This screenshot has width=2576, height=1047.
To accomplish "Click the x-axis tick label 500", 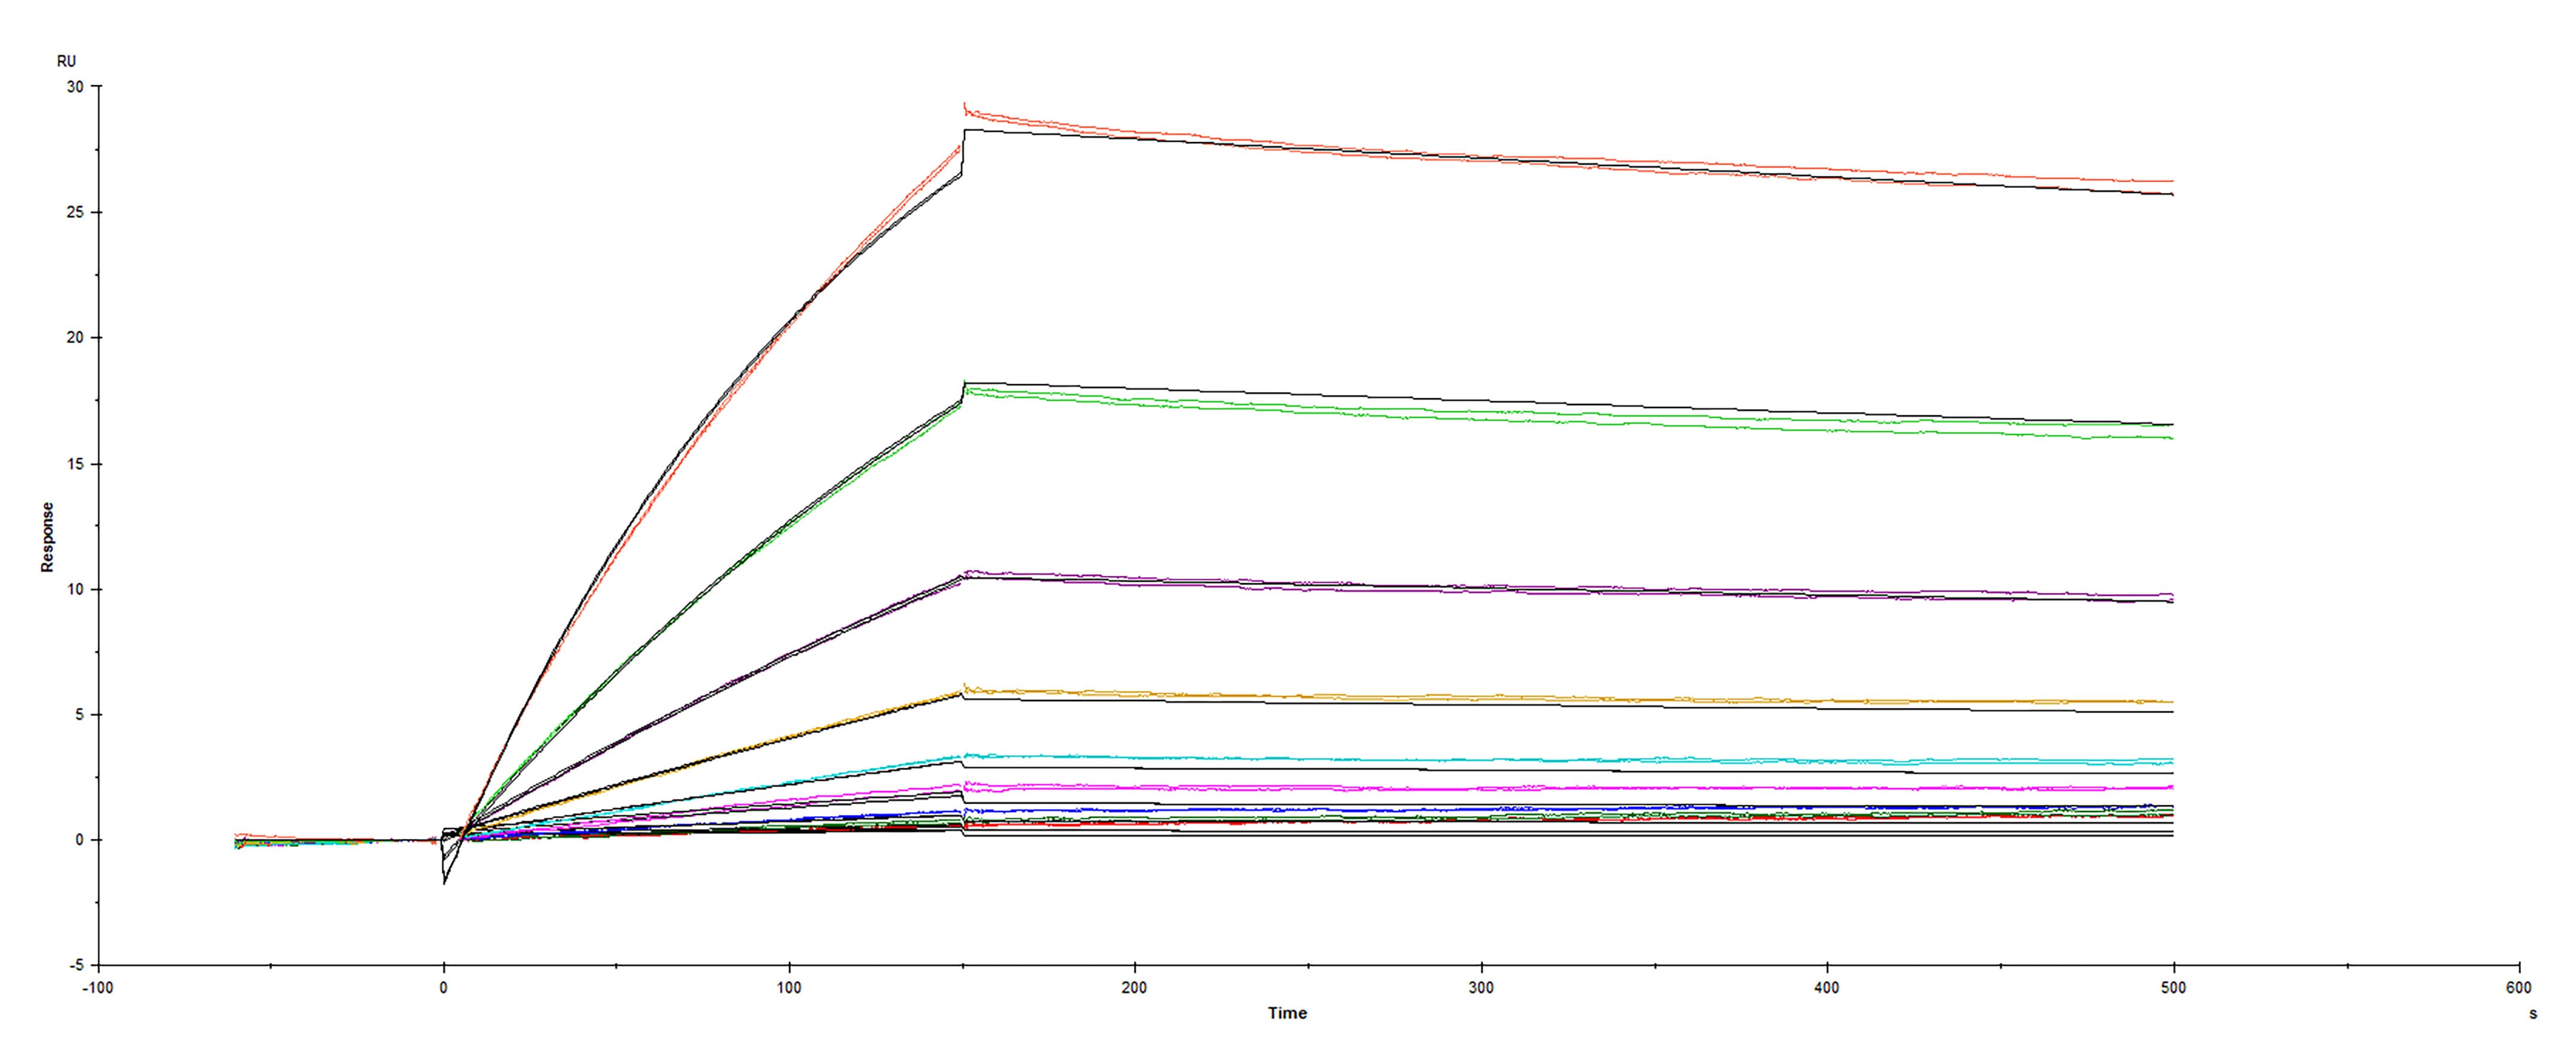I will point(2173,988).
